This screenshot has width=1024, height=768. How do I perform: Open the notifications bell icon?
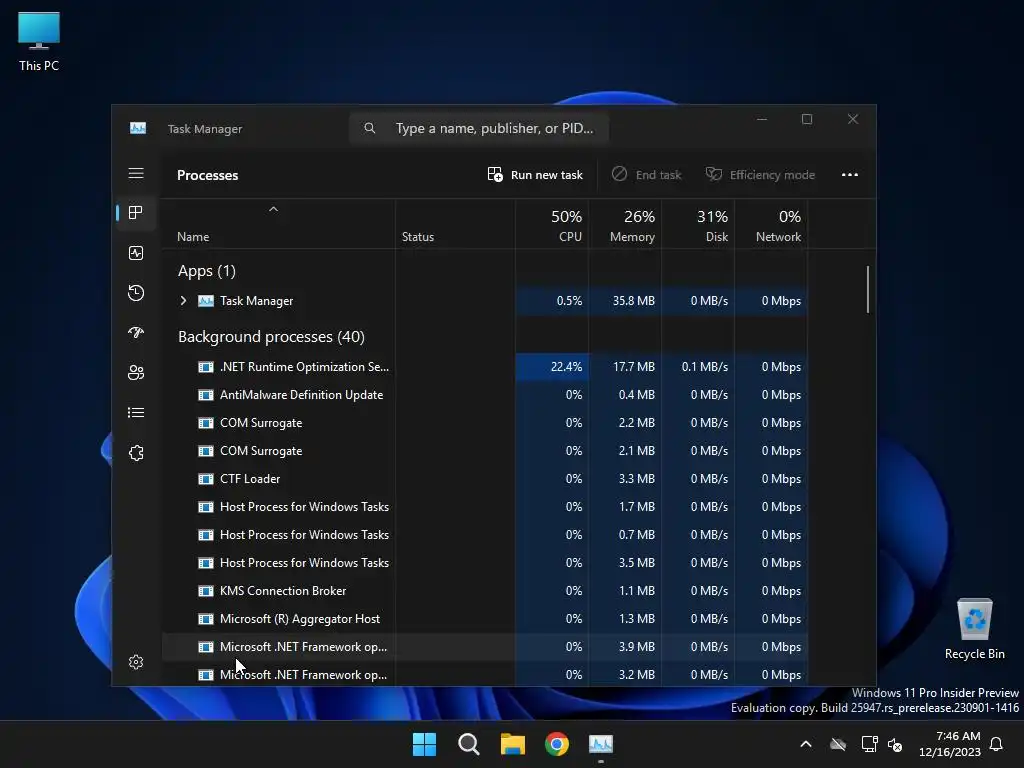click(997, 744)
